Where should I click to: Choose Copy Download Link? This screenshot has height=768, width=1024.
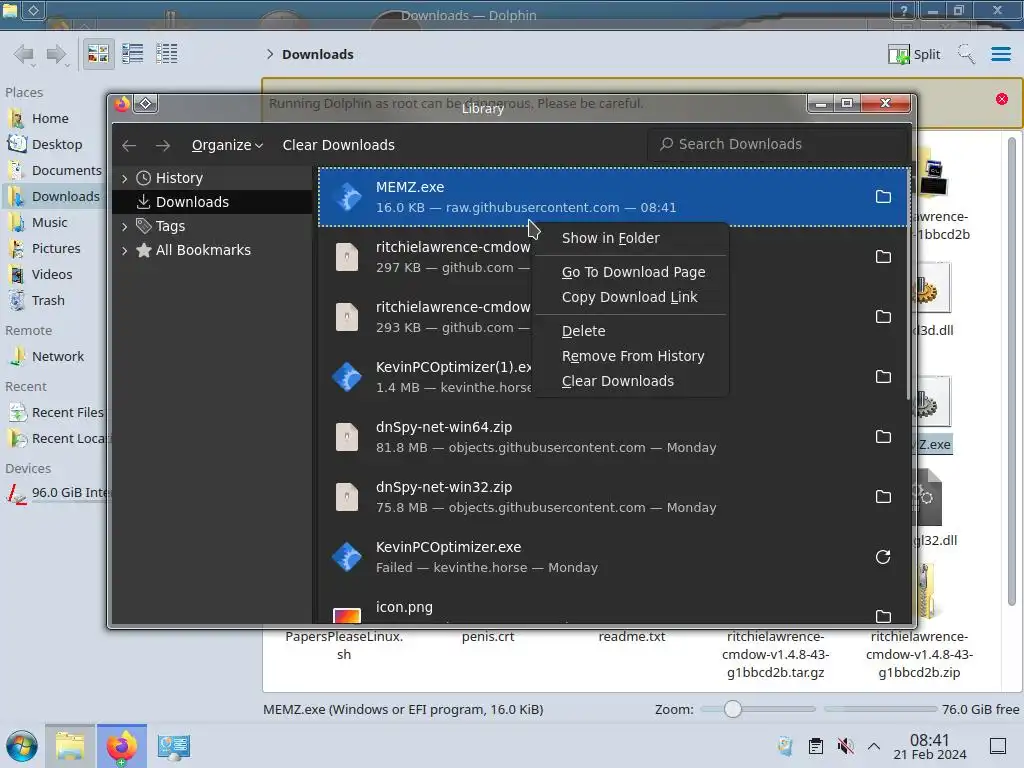pyautogui.click(x=631, y=297)
